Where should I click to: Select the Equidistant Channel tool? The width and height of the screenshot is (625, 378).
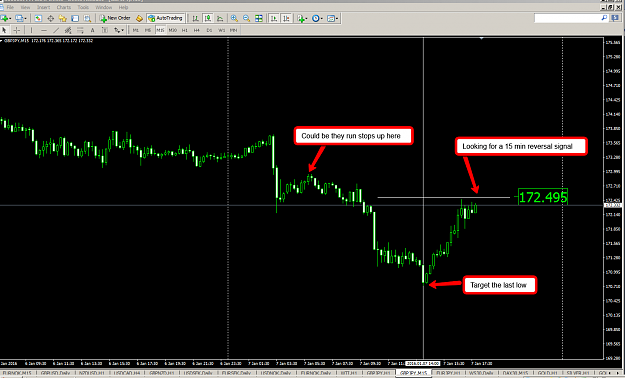click(x=68, y=30)
